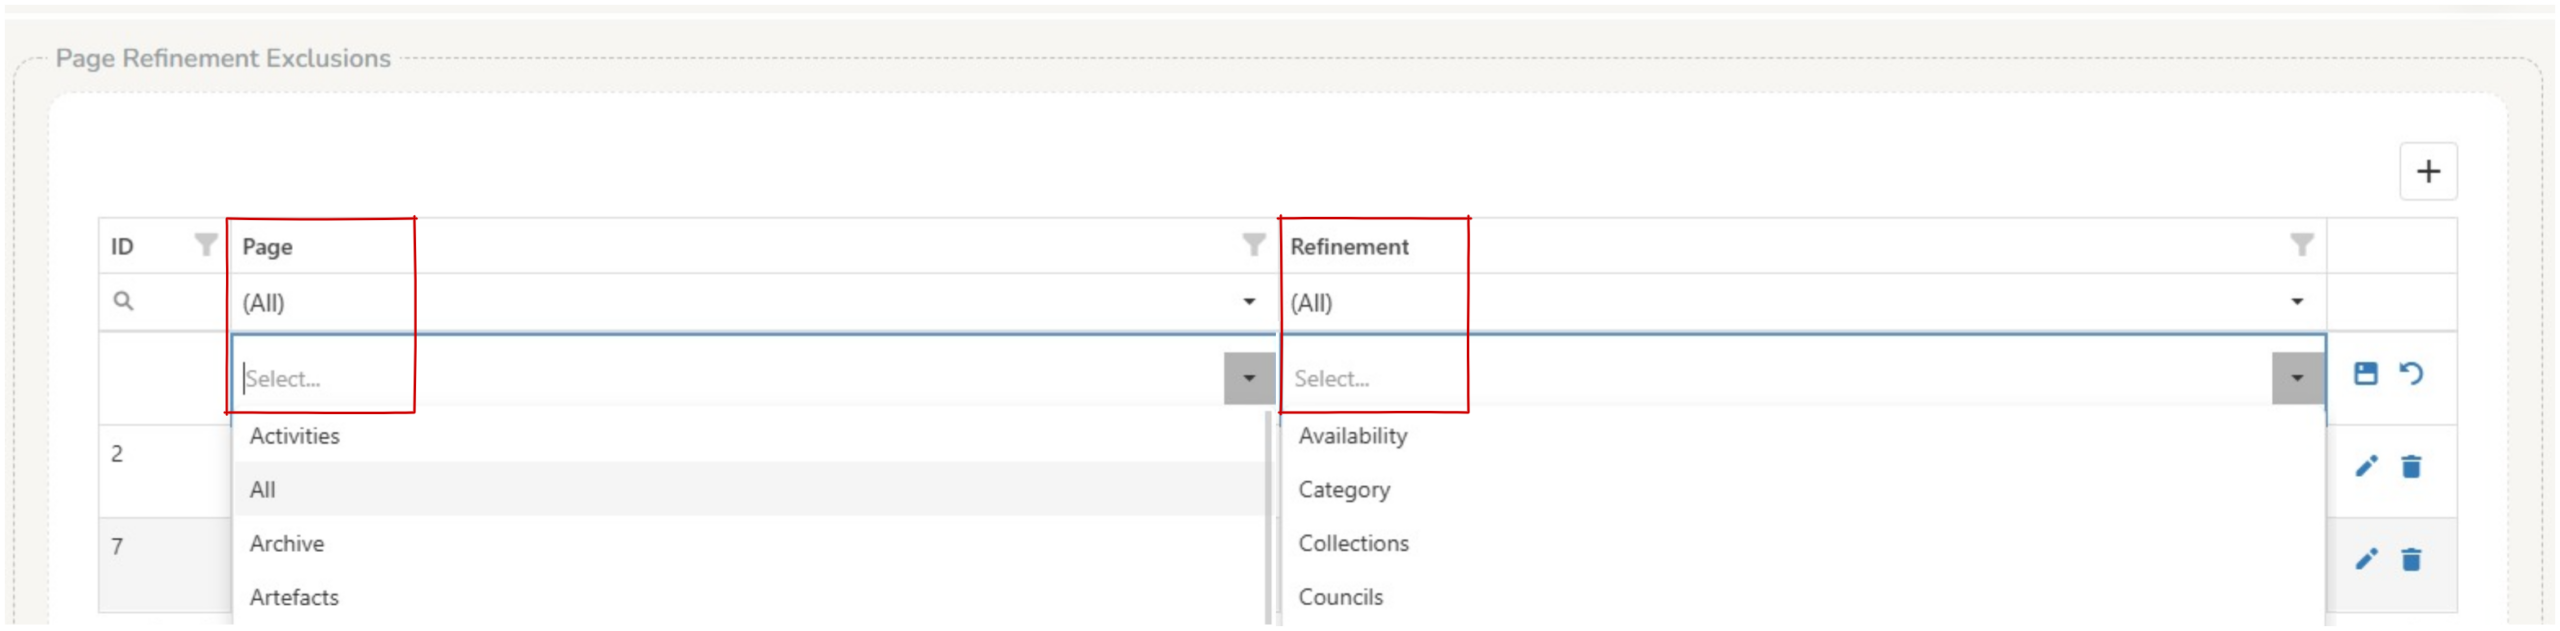Click the Refinement column filter funnel

click(x=2301, y=245)
